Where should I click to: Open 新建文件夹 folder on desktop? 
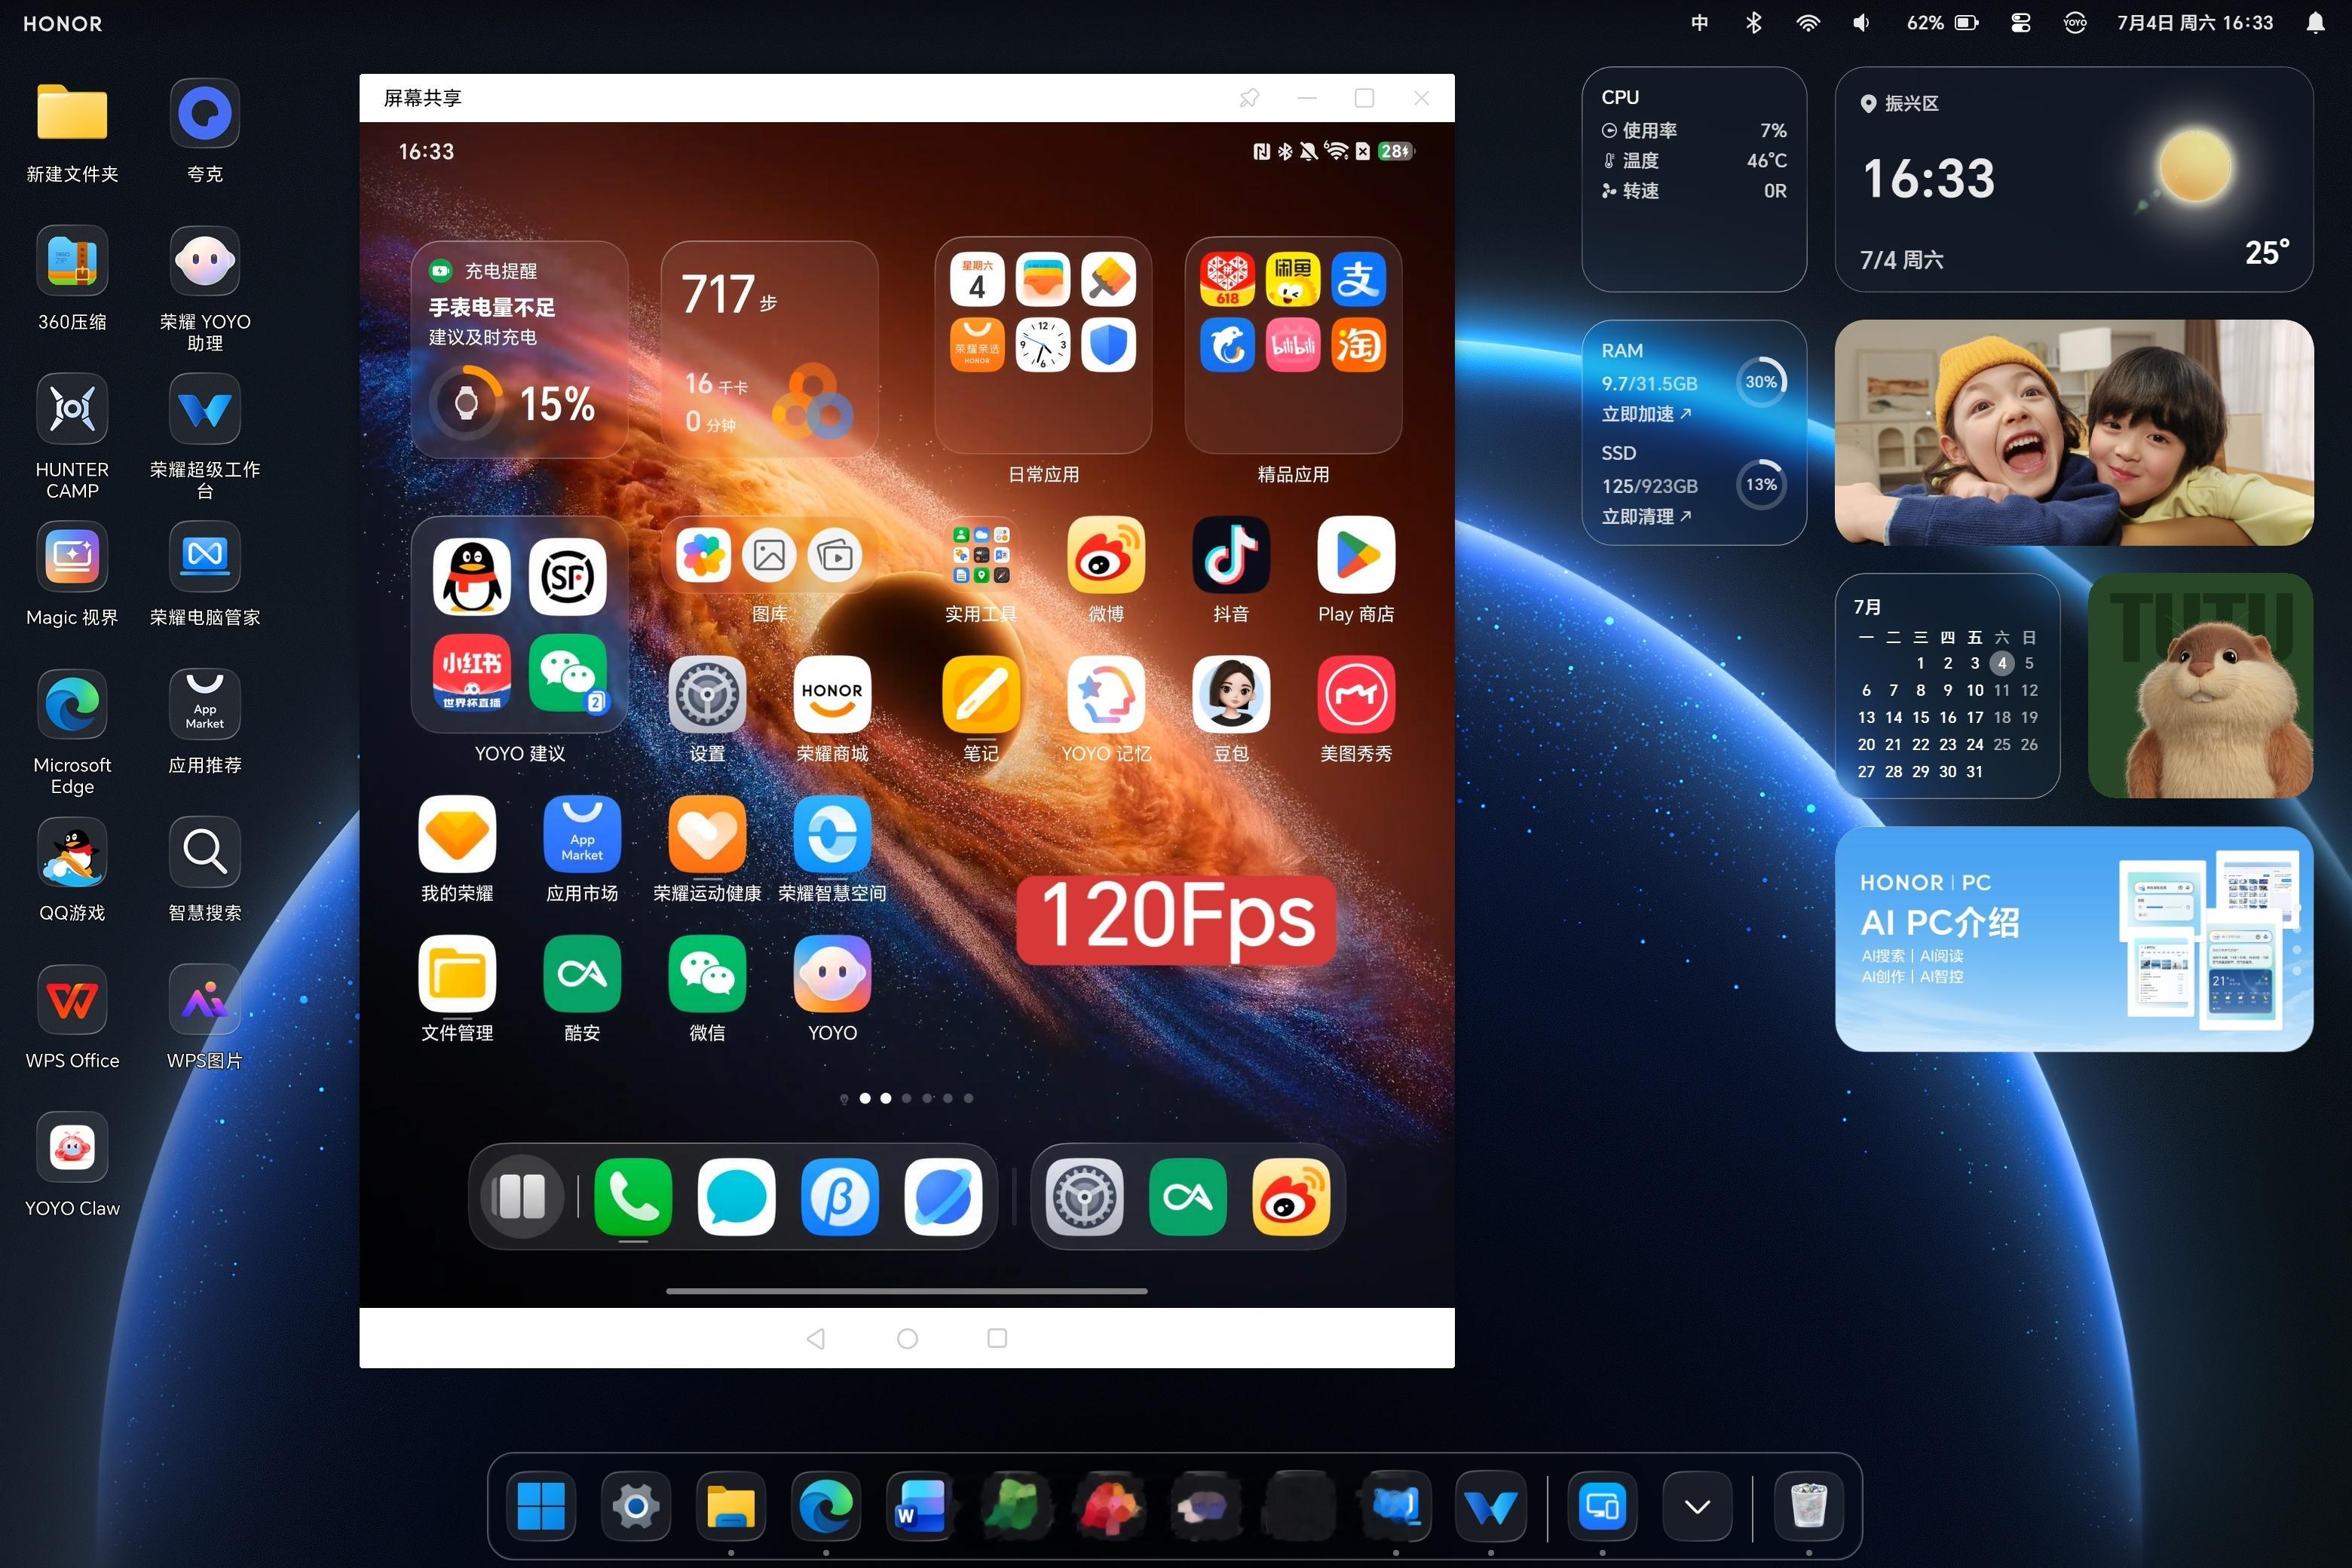point(72,113)
